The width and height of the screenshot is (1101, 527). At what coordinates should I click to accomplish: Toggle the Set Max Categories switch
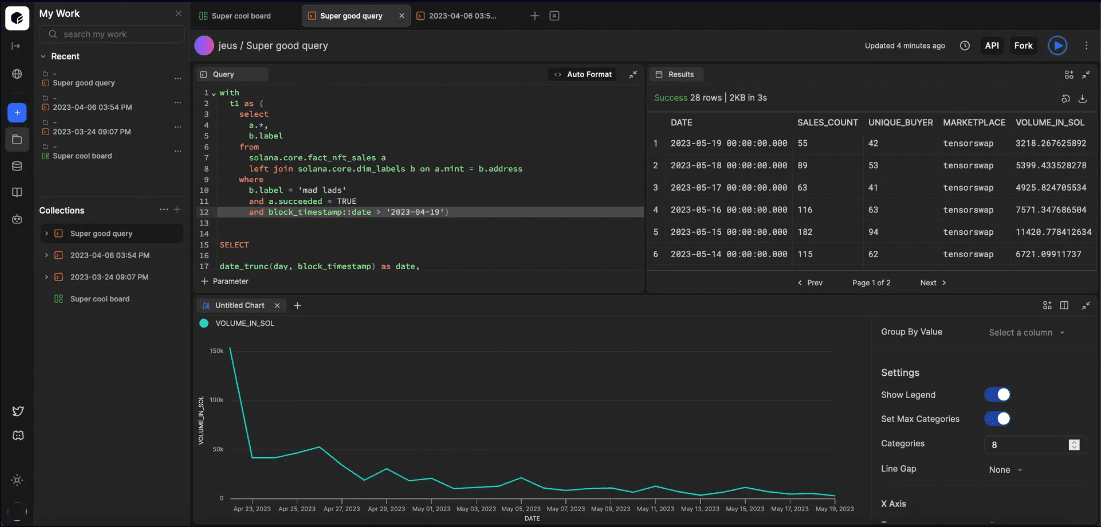coord(997,419)
